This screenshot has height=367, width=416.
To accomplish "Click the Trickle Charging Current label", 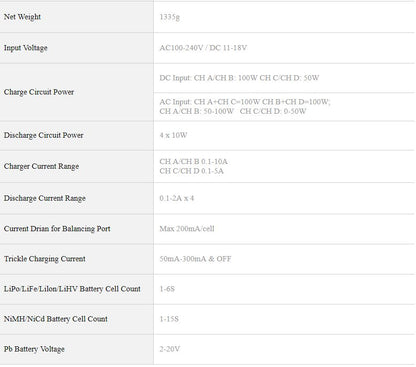I will pyautogui.click(x=45, y=259).
